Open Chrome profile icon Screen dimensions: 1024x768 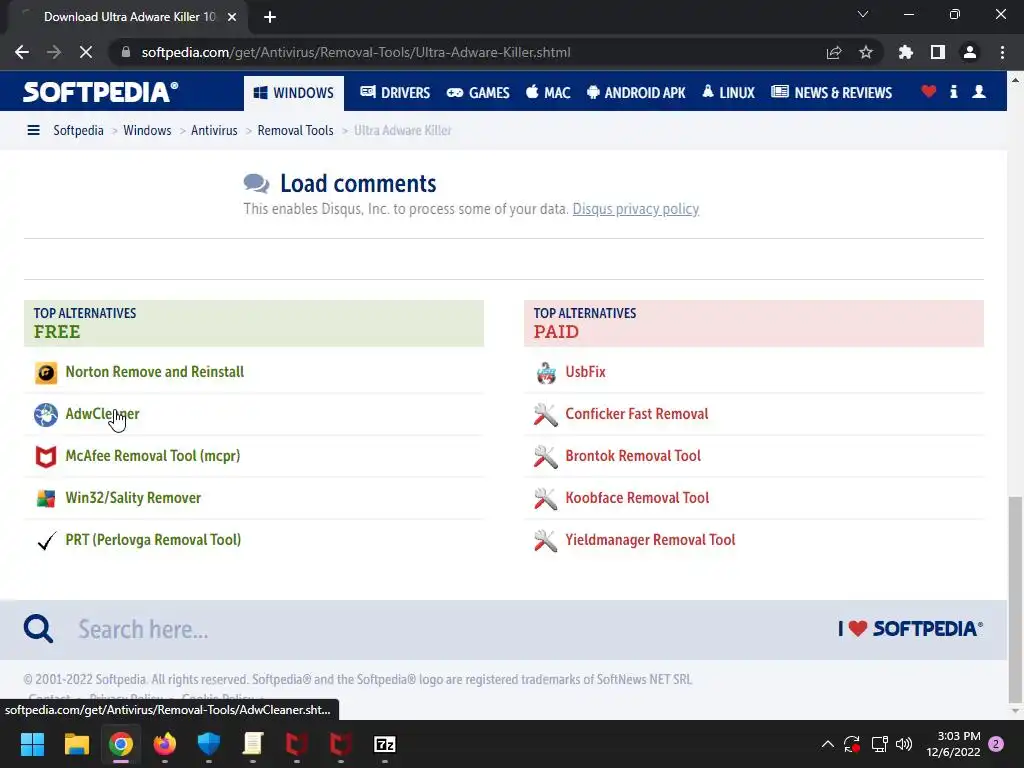click(970, 52)
